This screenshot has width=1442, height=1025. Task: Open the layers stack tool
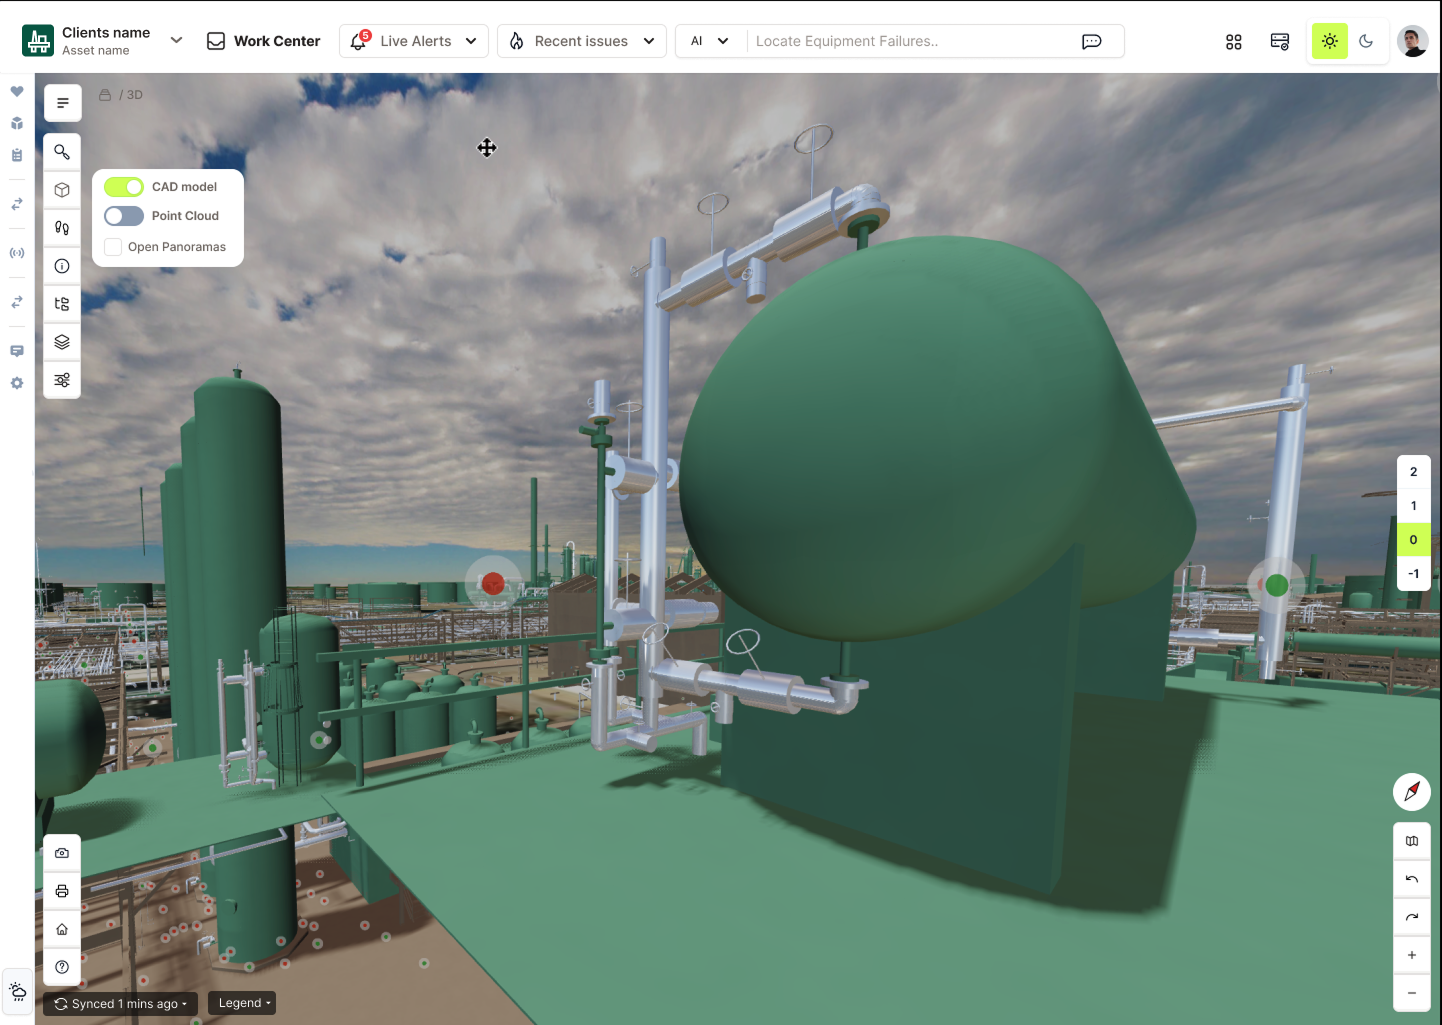[62, 342]
